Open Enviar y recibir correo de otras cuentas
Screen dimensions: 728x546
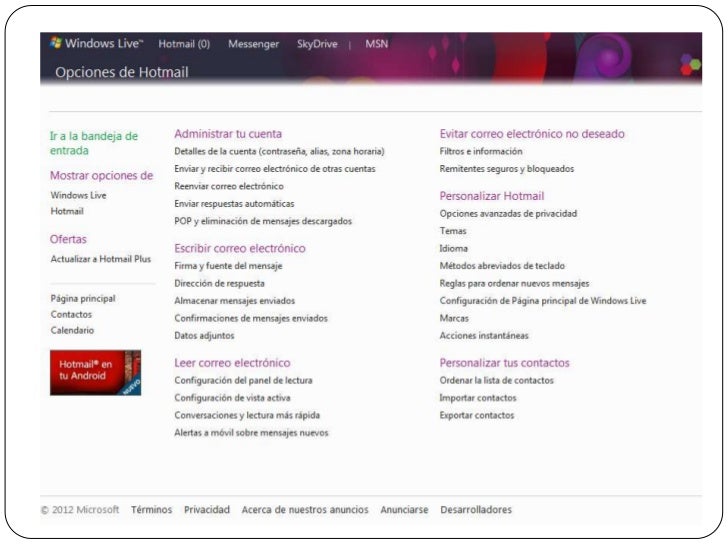click(275, 169)
